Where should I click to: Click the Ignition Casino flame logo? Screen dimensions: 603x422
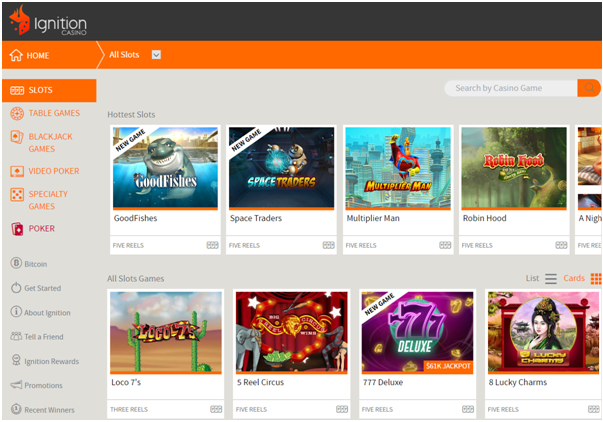pyautogui.click(x=19, y=20)
